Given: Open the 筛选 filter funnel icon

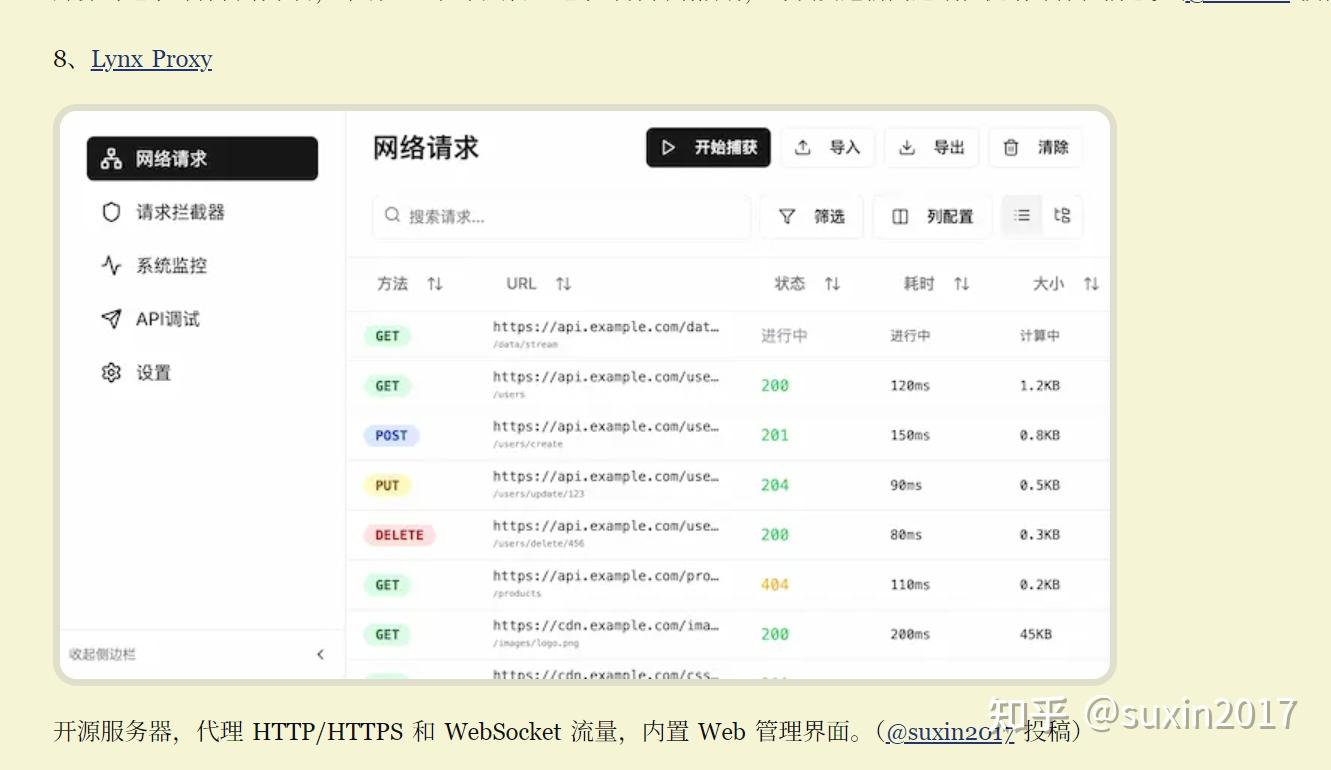Looking at the screenshot, I should point(788,216).
